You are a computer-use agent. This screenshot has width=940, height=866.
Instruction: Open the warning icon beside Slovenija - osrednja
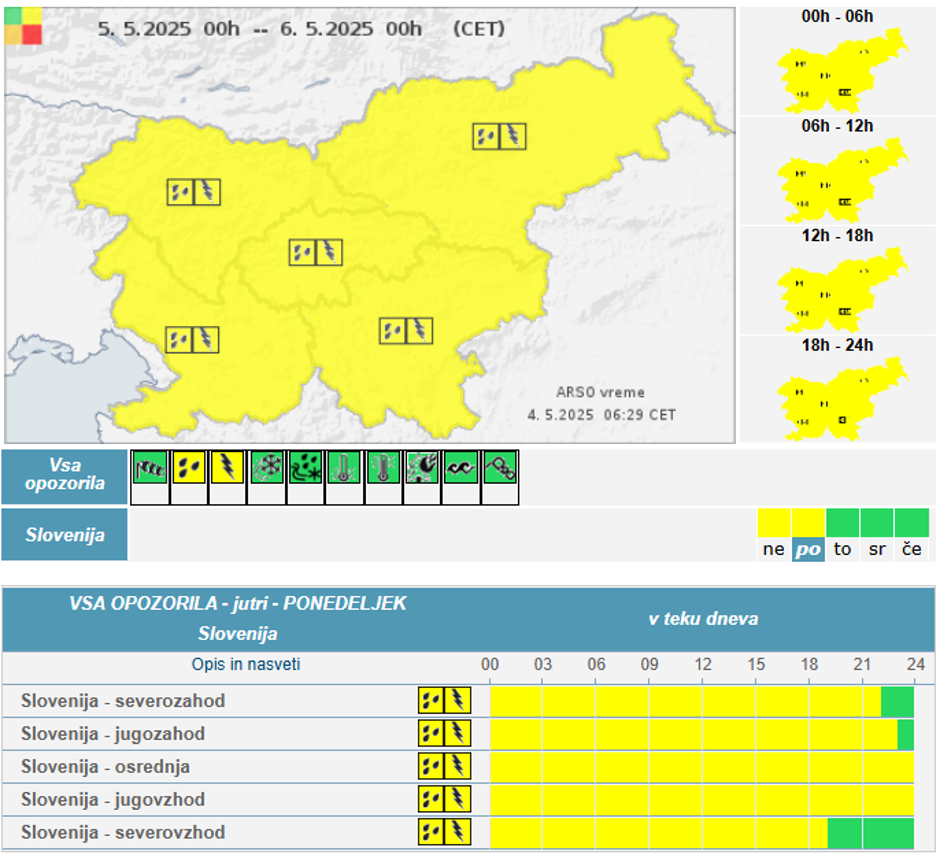(x=443, y=766)
